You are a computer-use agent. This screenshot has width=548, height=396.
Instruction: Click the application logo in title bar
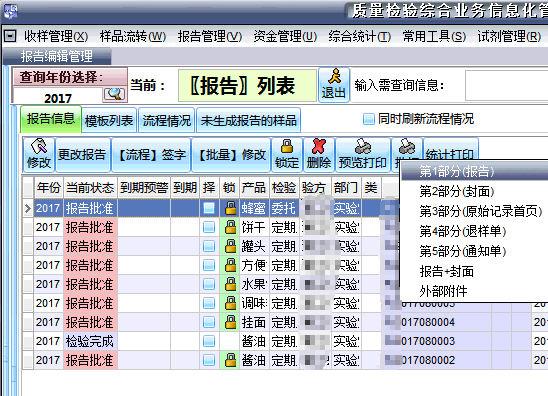point(10,11)
